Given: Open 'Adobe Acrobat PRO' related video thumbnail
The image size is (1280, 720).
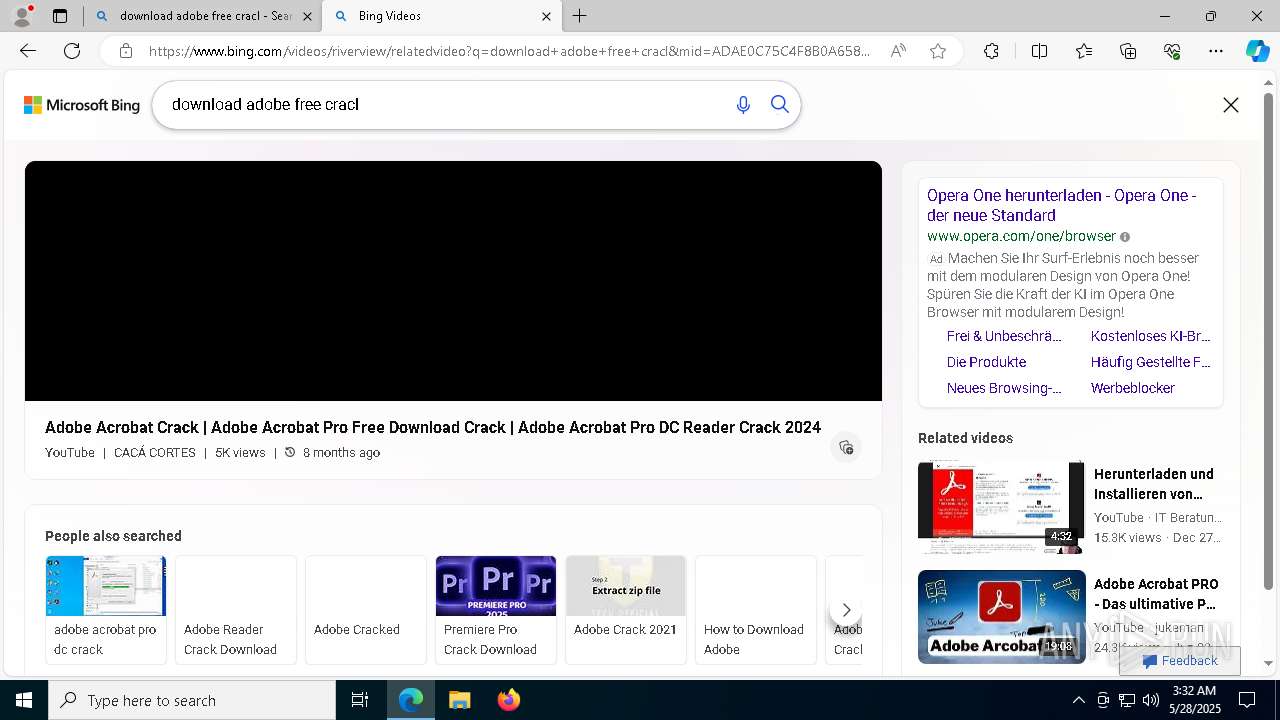Looking at the screenshot, I should click(1001, 617).
